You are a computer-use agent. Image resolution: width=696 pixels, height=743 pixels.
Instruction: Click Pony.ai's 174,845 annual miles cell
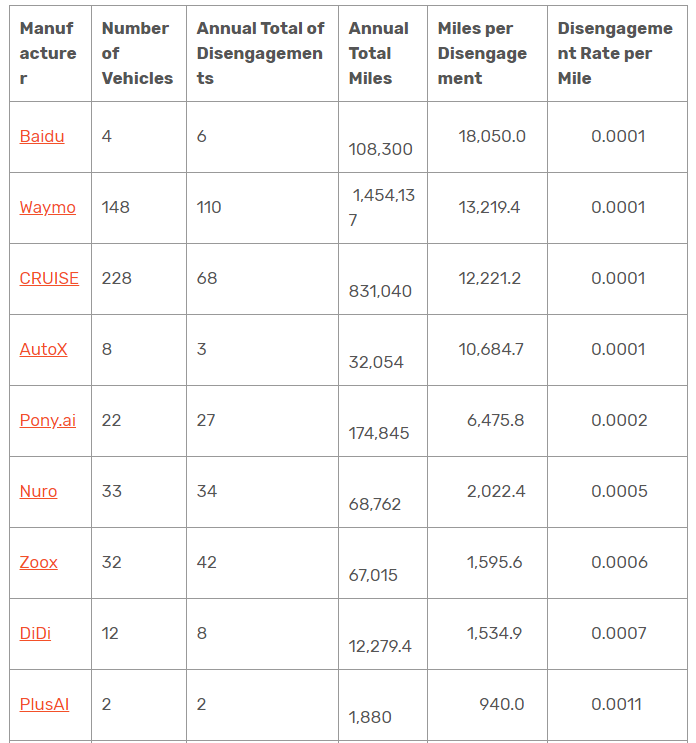[379, 433]
